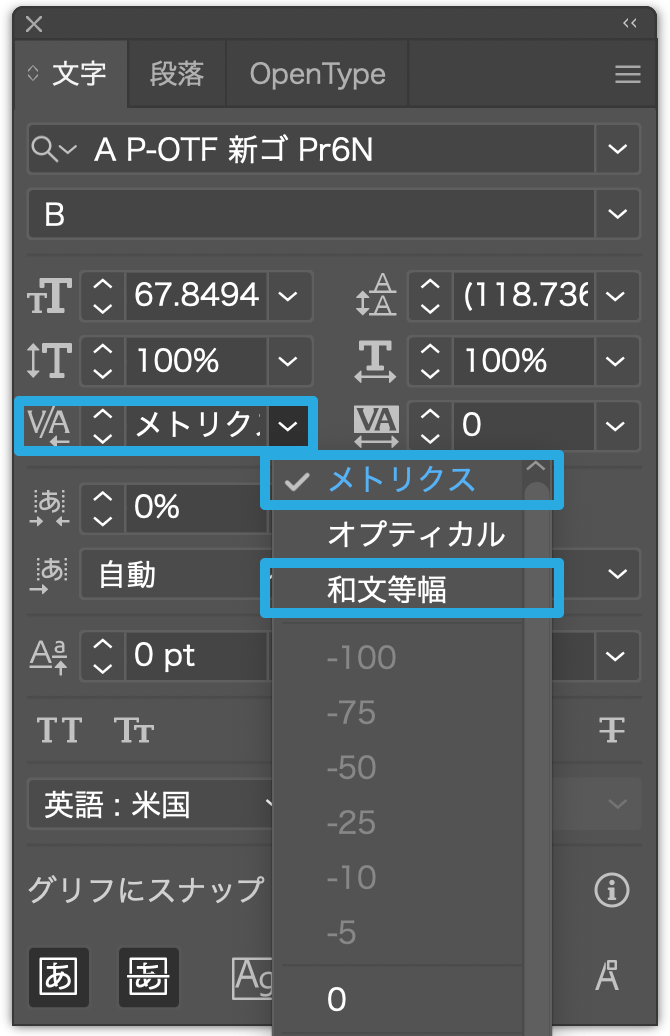Screen dimensions: 670x1036
Task: Click the leading icon
Action: click(x=376, y=295)
